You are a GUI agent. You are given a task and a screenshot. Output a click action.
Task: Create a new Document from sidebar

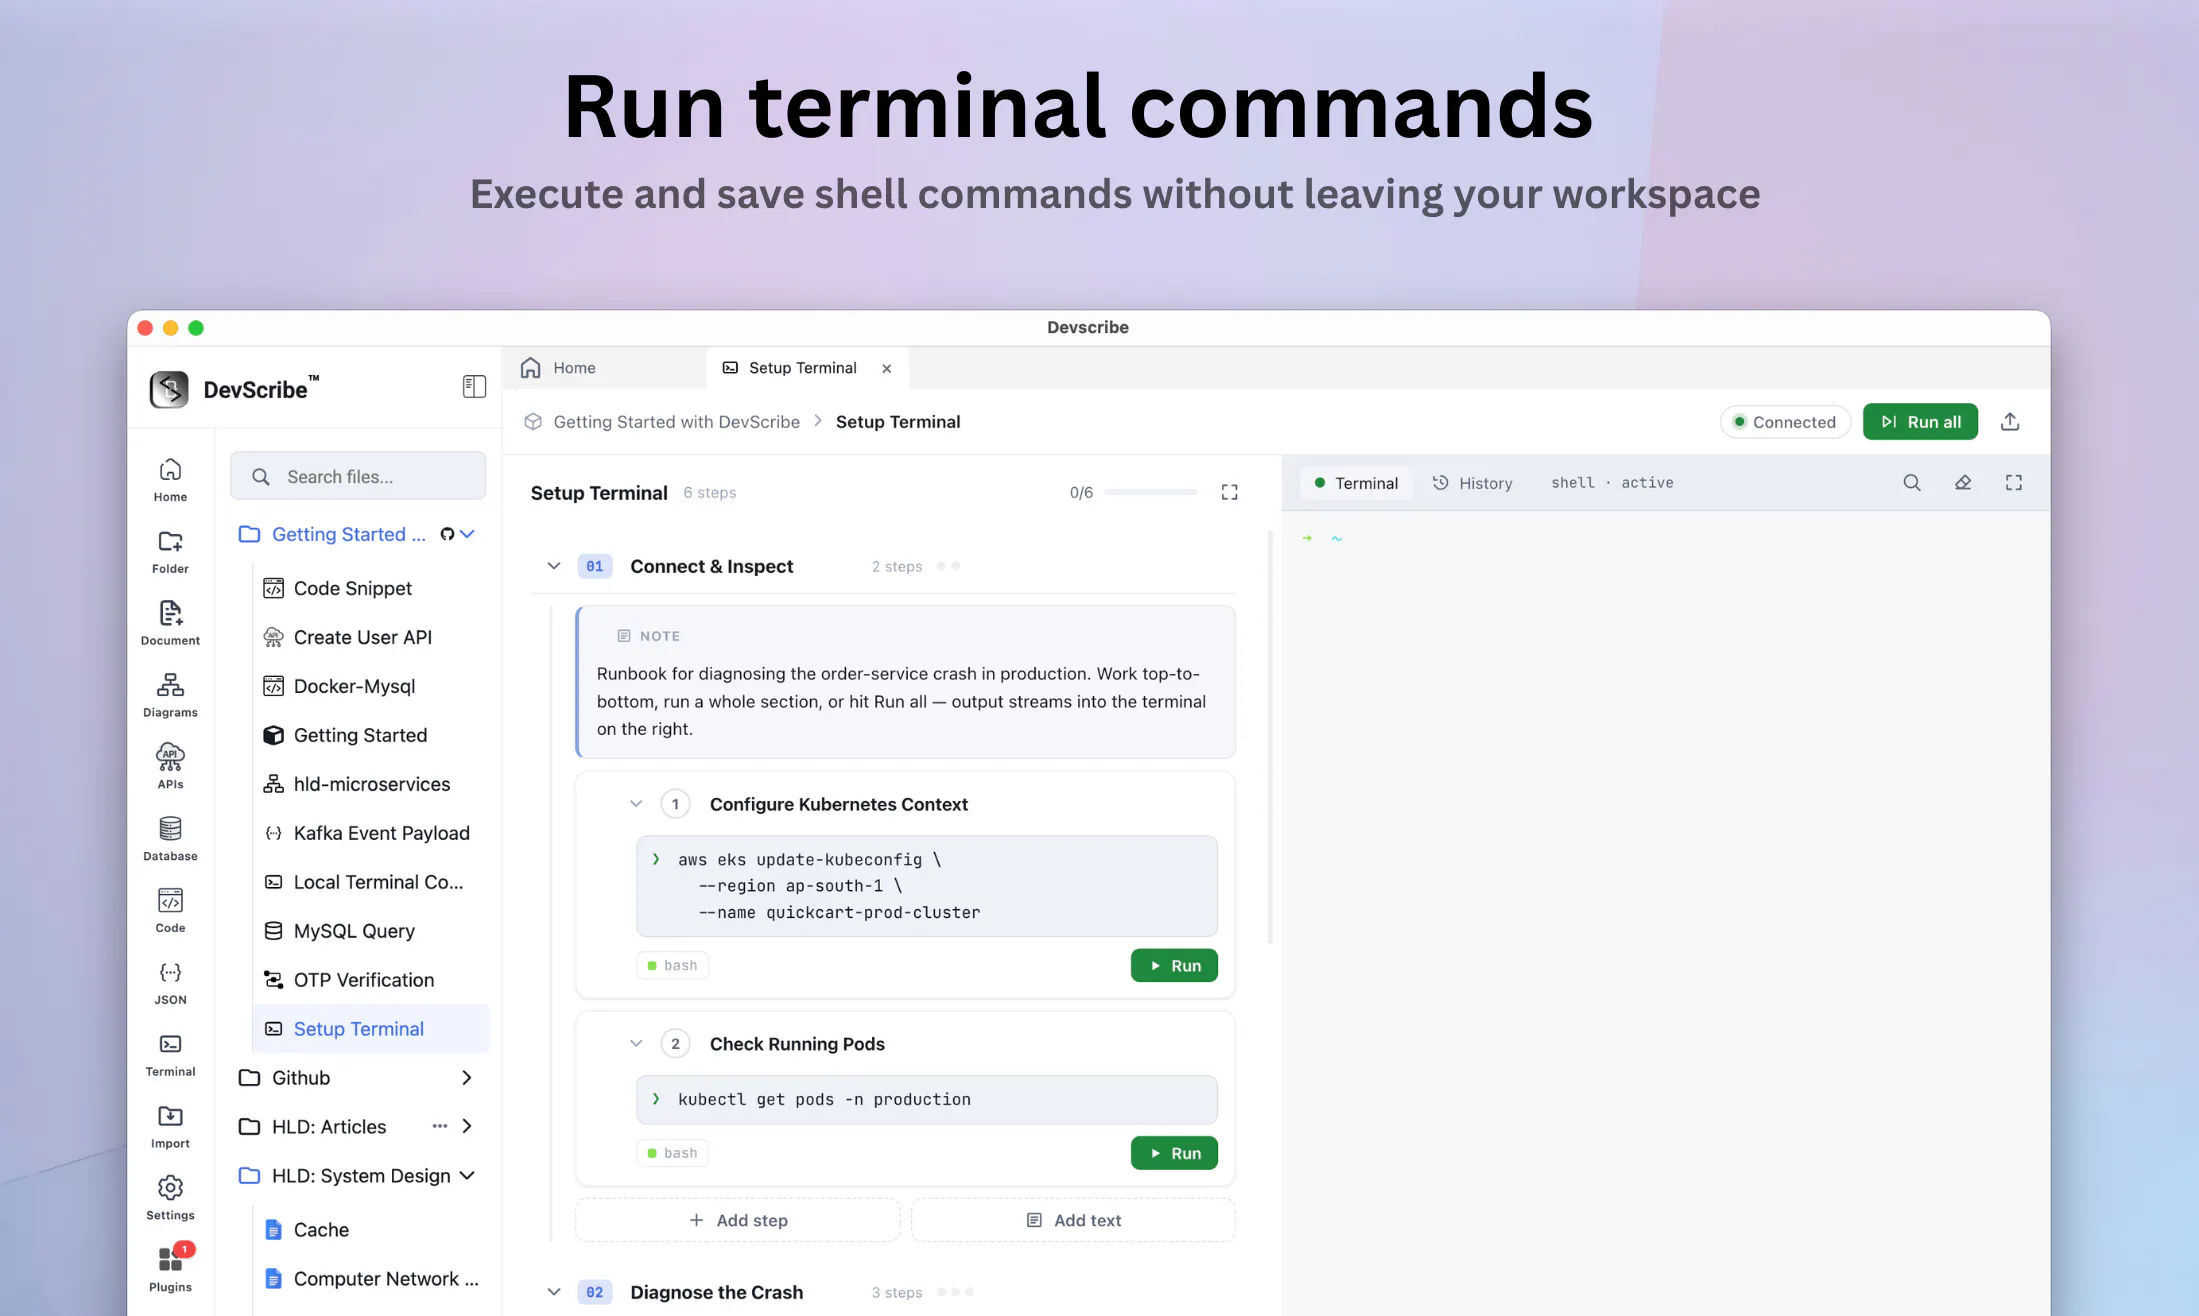pyautogui.click(x=170, y=624)
